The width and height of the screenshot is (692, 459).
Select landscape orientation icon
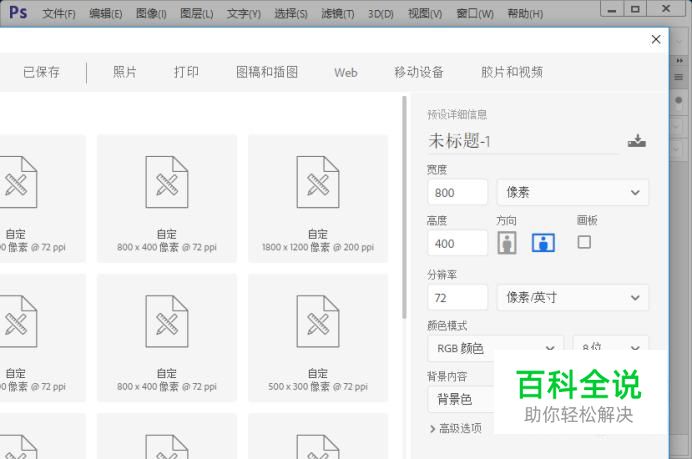[x=543, y=243]
